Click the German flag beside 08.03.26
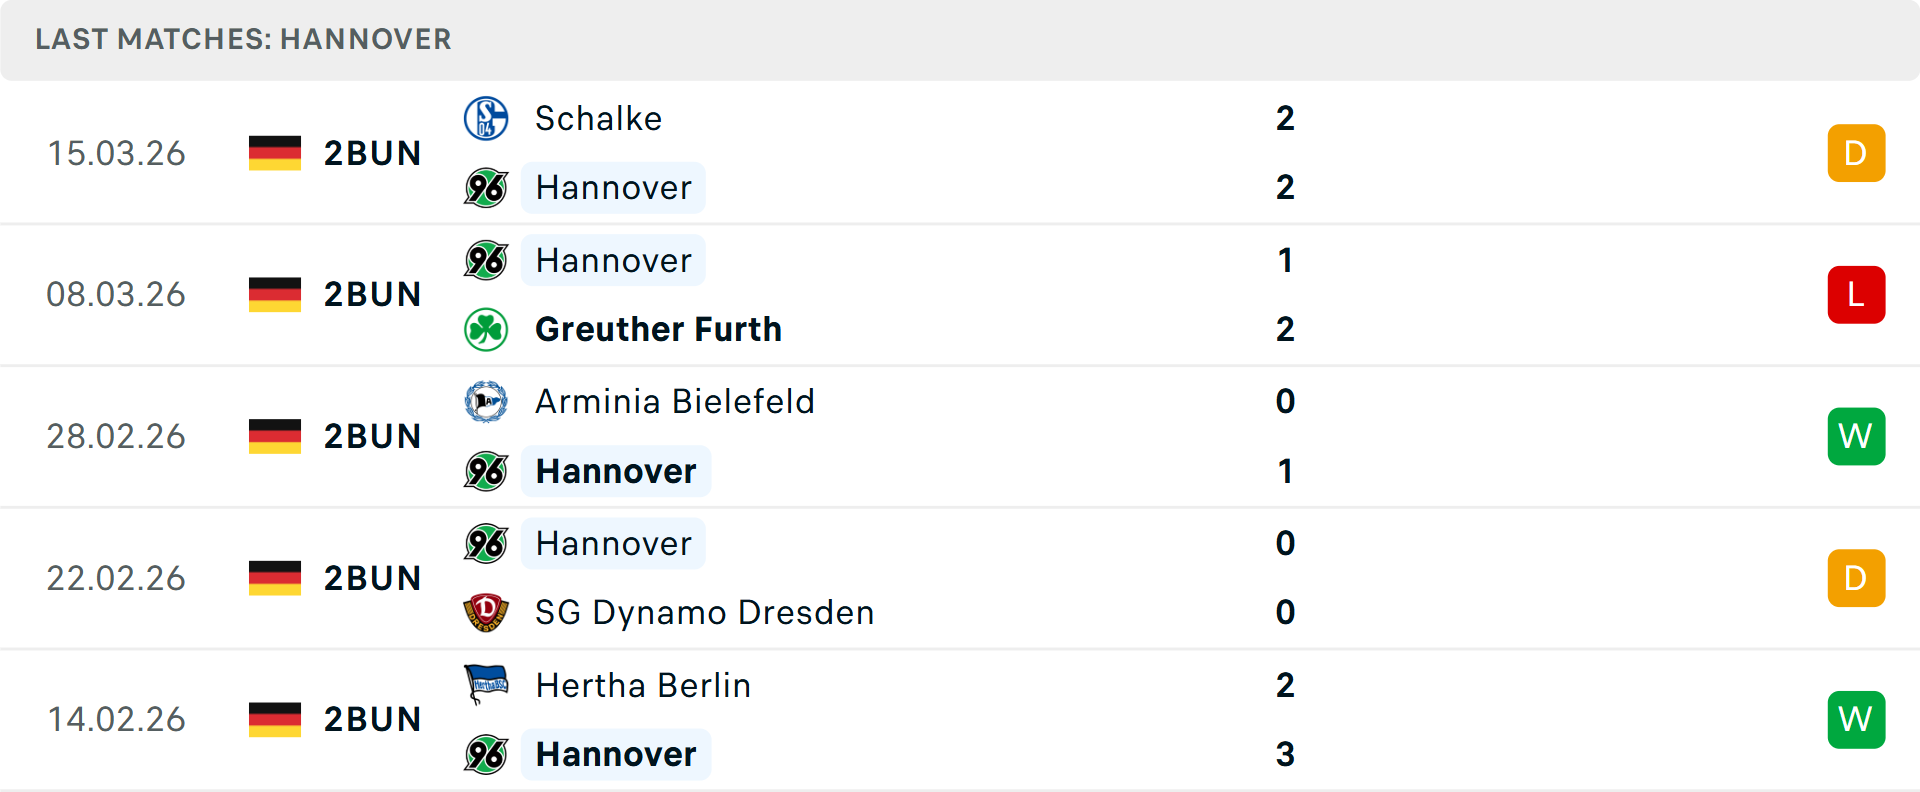The width and height of the screenshot is (1920, 792). pos(275,294)
